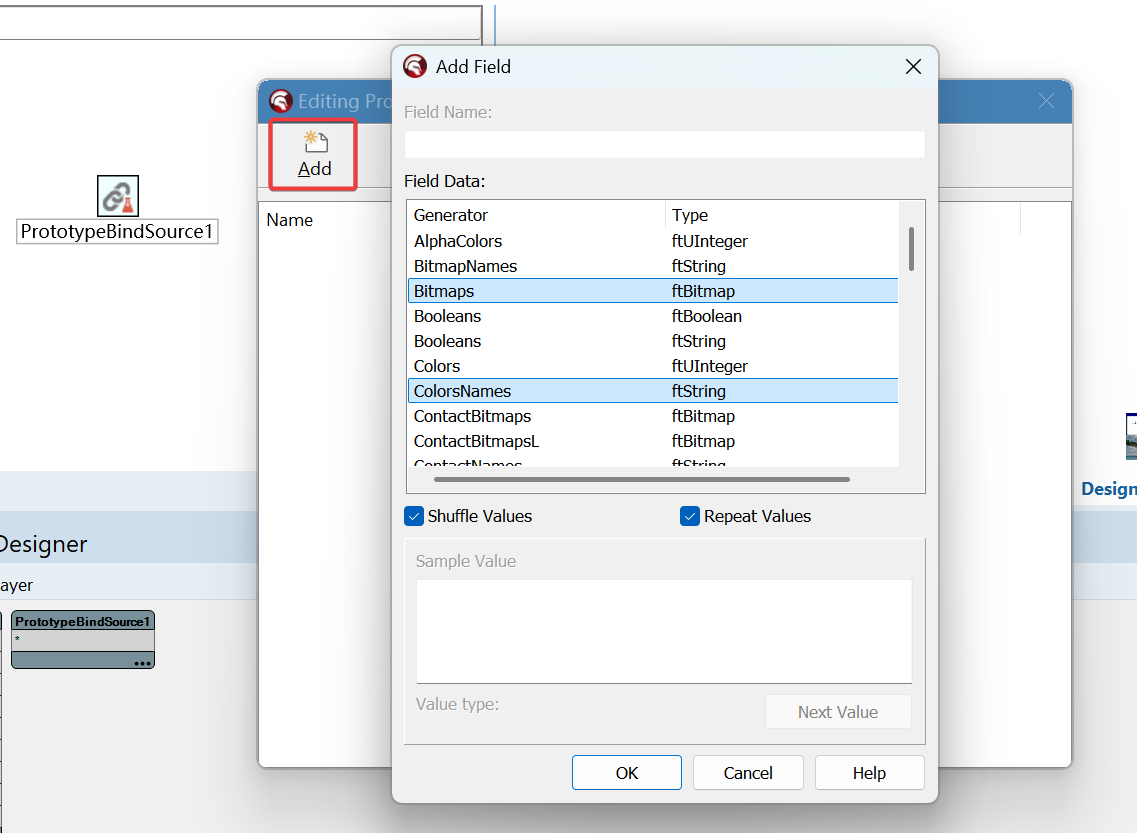Select the PrototypeBindSource1 component icon on form
This screenshot has width=1137, height=833.
(x=117, y=196)
